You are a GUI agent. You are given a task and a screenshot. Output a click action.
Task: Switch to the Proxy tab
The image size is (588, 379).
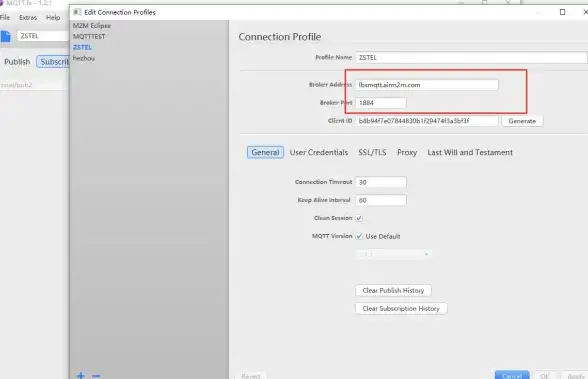point(407,153)
